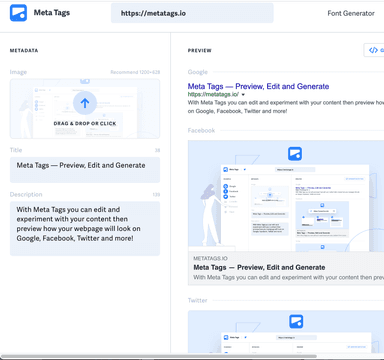Focus the https://metatags.io URL field
The width and height of the screenshot is (384, 360).
[192, 13]
